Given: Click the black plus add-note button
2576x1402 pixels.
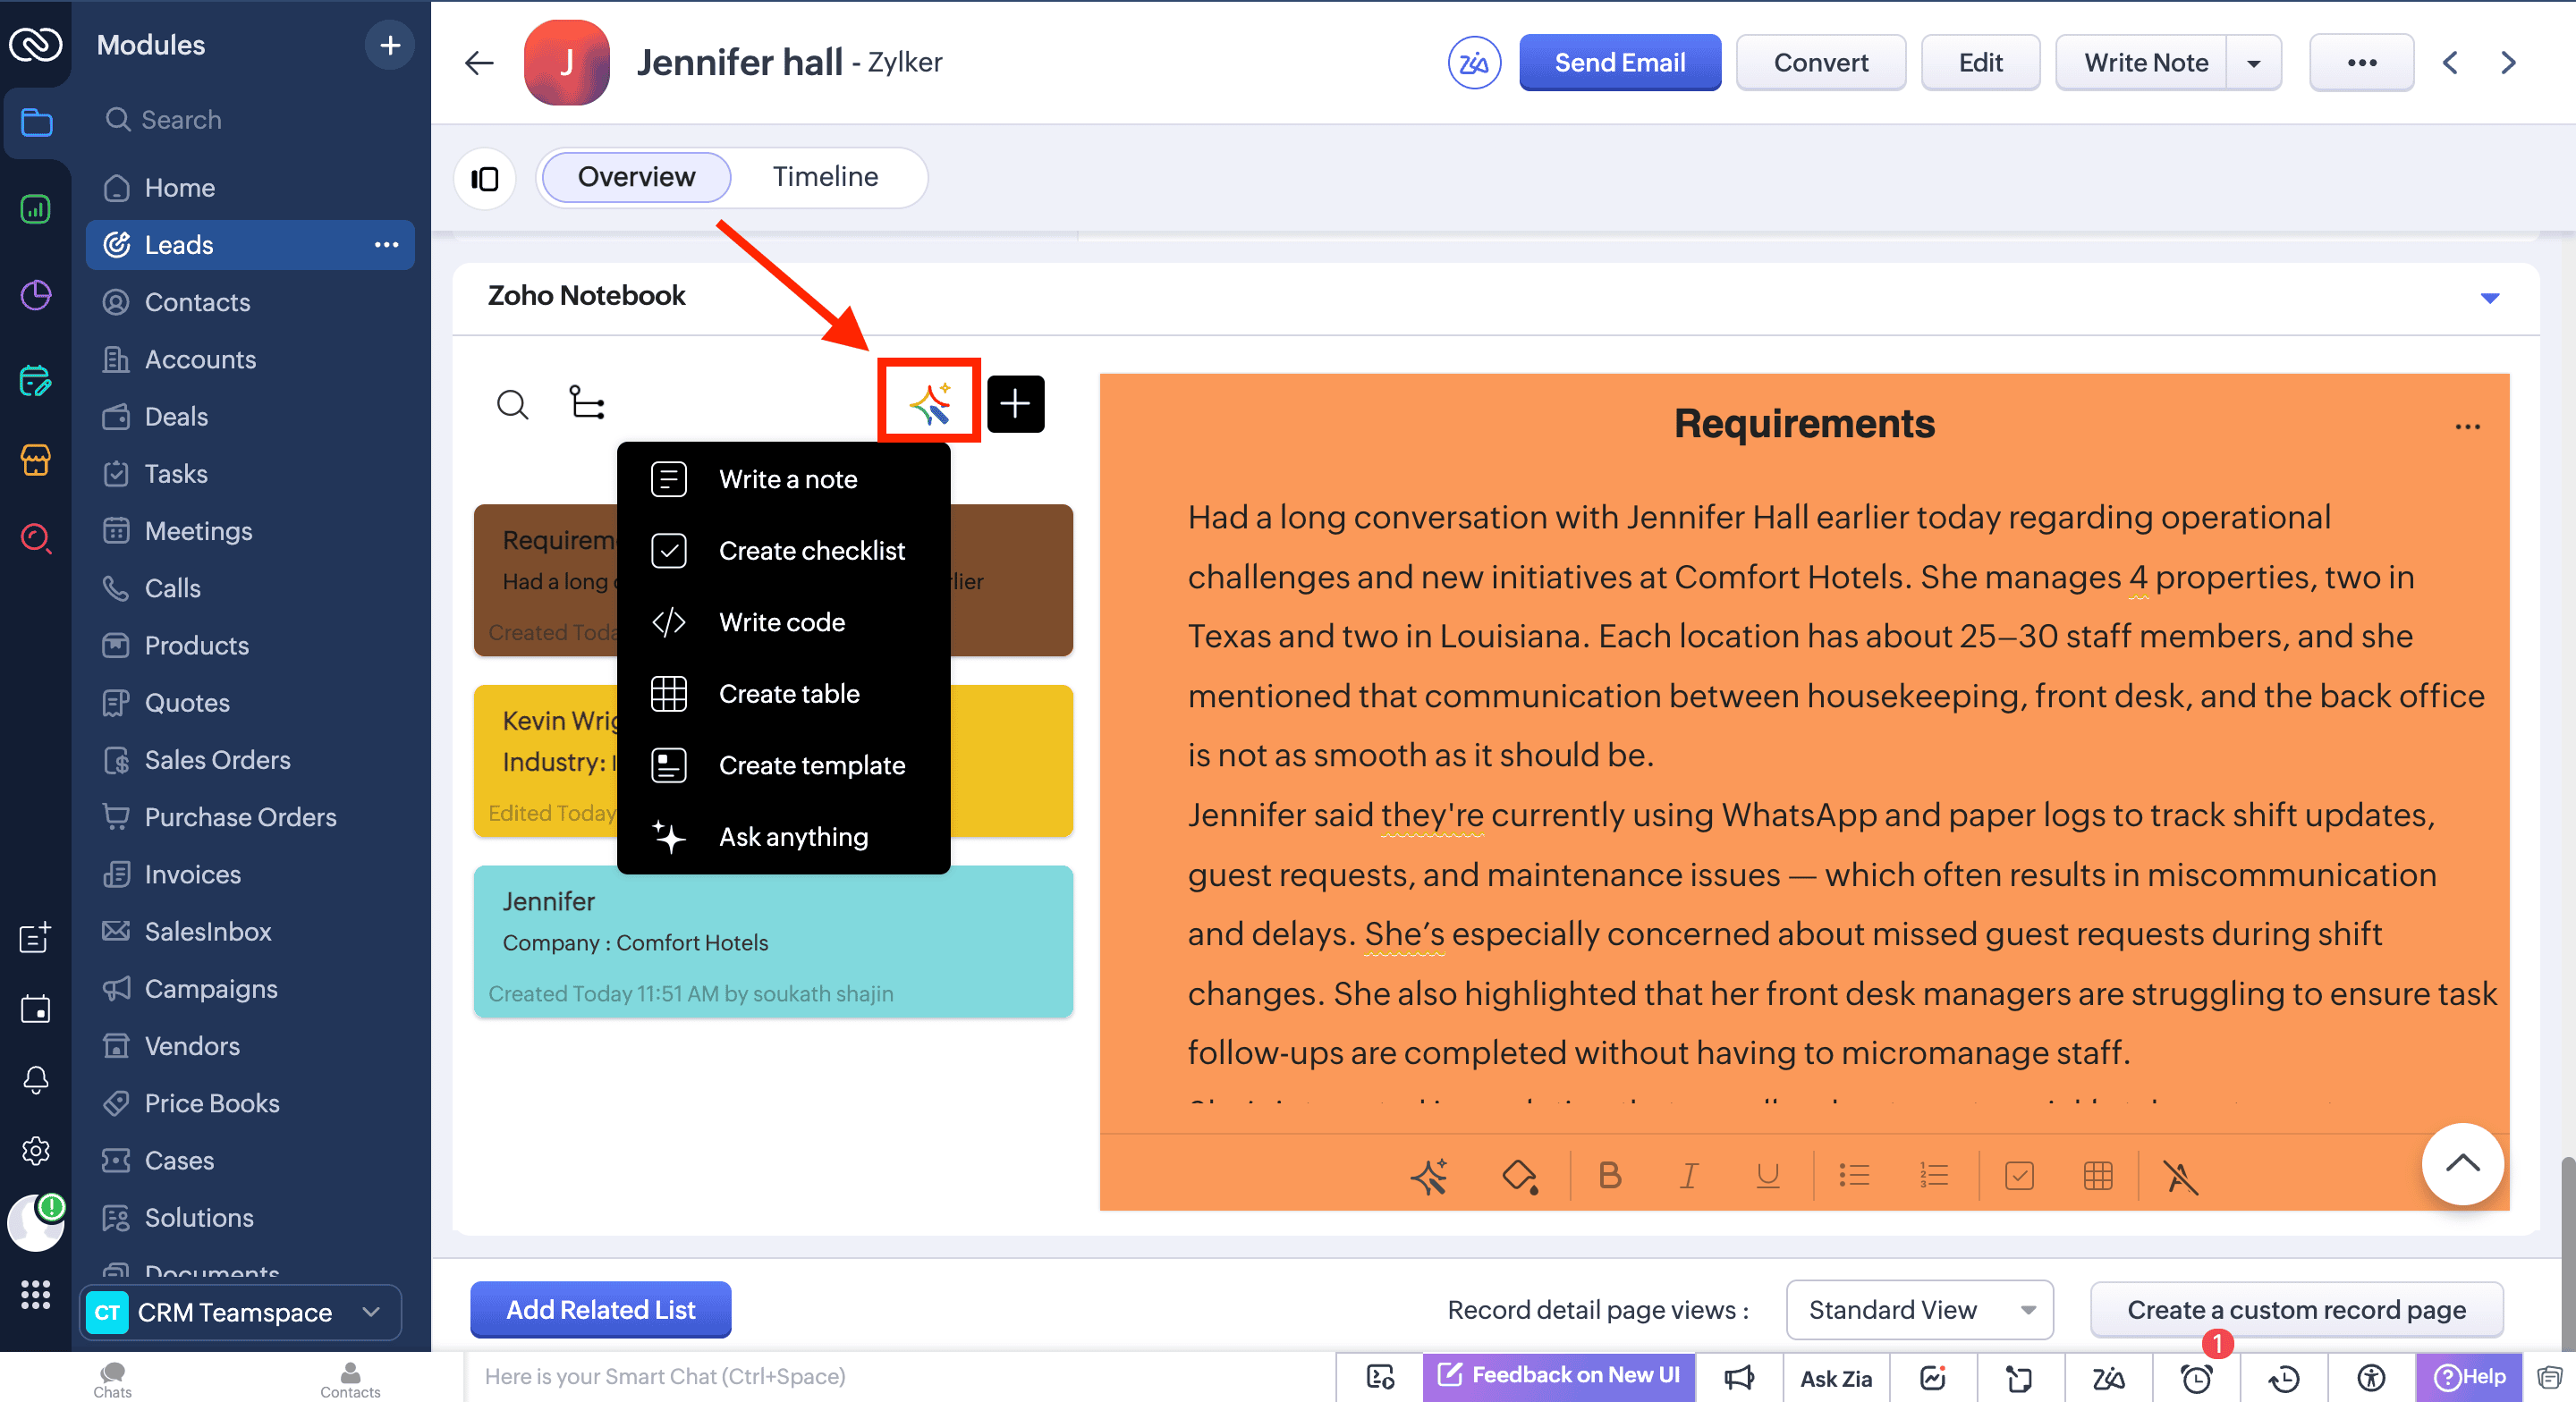Looking at the screenshot, I should (x=1015, y=404).
